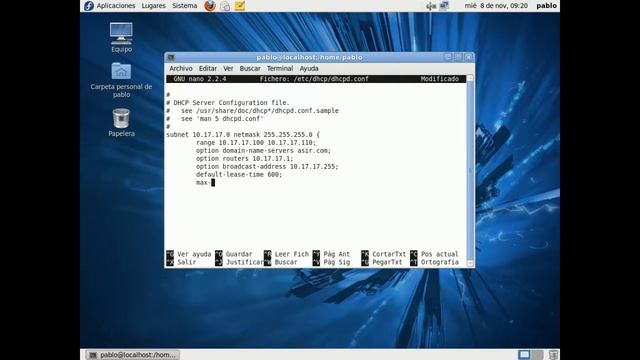Click the terminal window menu icon in titlebar

(x=171, y=58)
